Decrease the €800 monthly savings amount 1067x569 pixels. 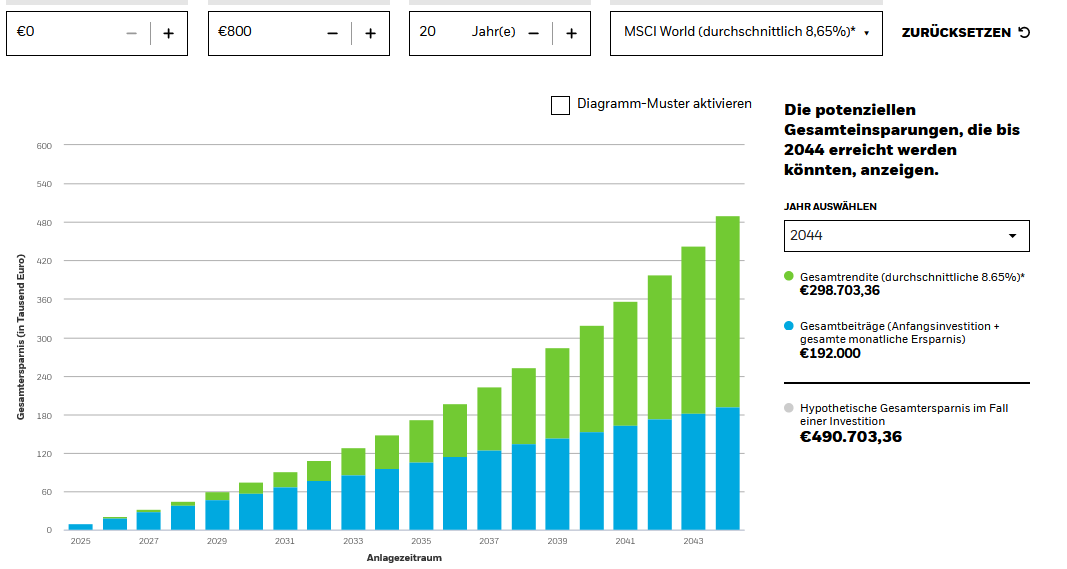click(x=332, y=33)
